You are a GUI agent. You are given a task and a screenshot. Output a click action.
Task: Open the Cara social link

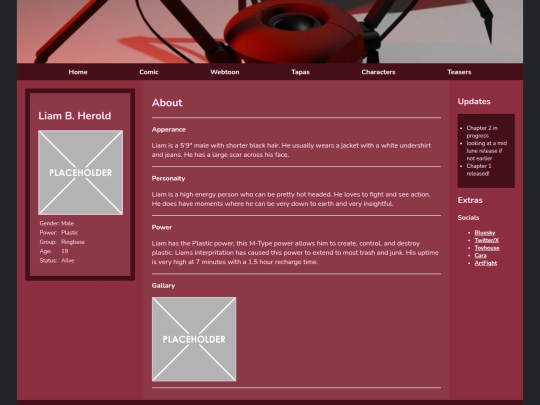pos(480,256)
